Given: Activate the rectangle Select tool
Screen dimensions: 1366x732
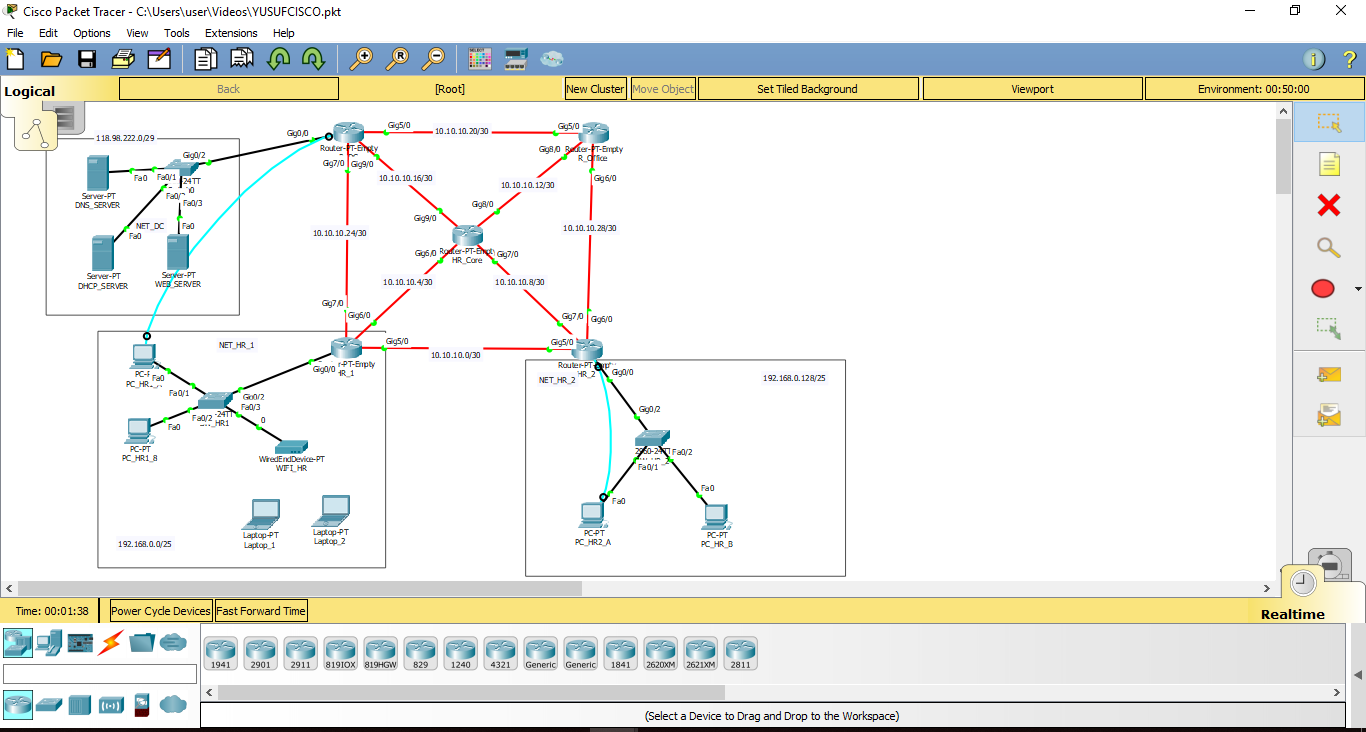Looking at the screenshot, I should pyautogui.click(x=1327, y=122).
